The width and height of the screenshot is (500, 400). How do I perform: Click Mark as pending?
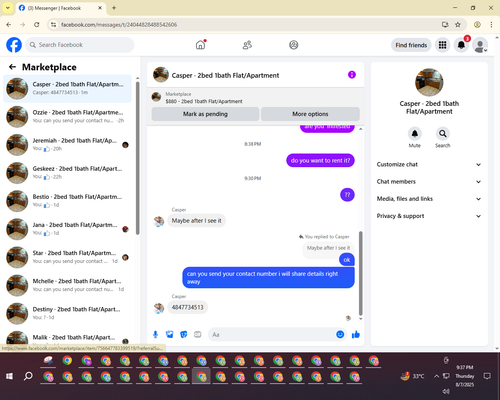(x=205, y=114)
